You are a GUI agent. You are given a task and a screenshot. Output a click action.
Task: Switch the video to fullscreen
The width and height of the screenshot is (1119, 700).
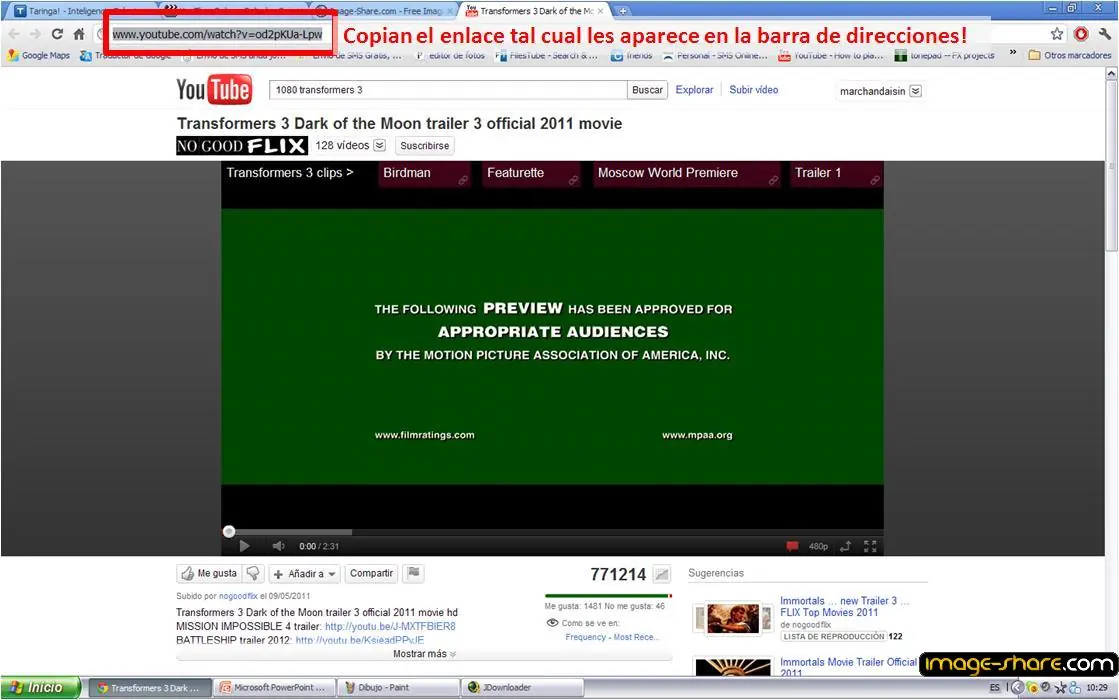(870, 546)
